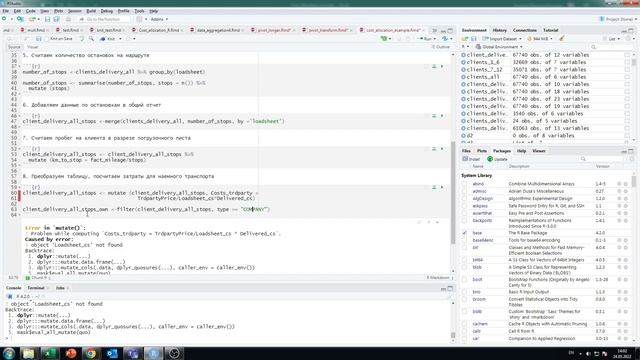Open the List view dropdown in Environment pane
This screenshot has height=360, width=640.
click(613, 39)
